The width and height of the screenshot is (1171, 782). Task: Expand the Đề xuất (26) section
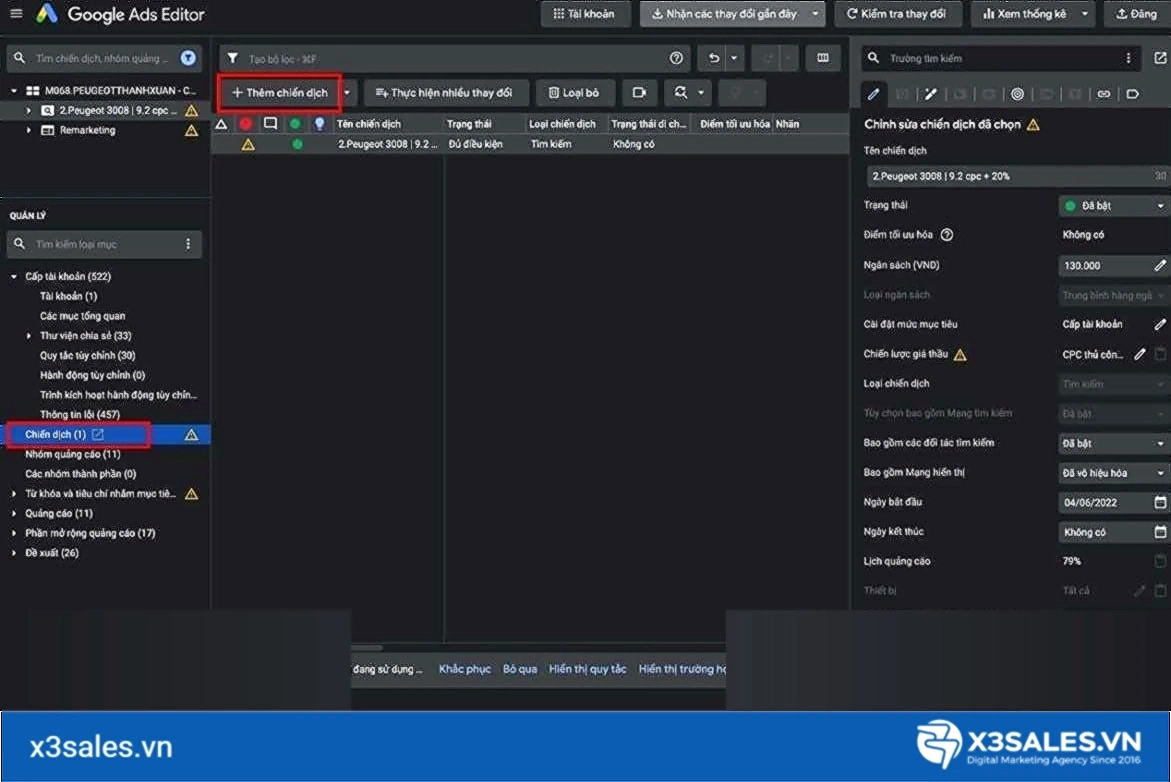(13, 553)
